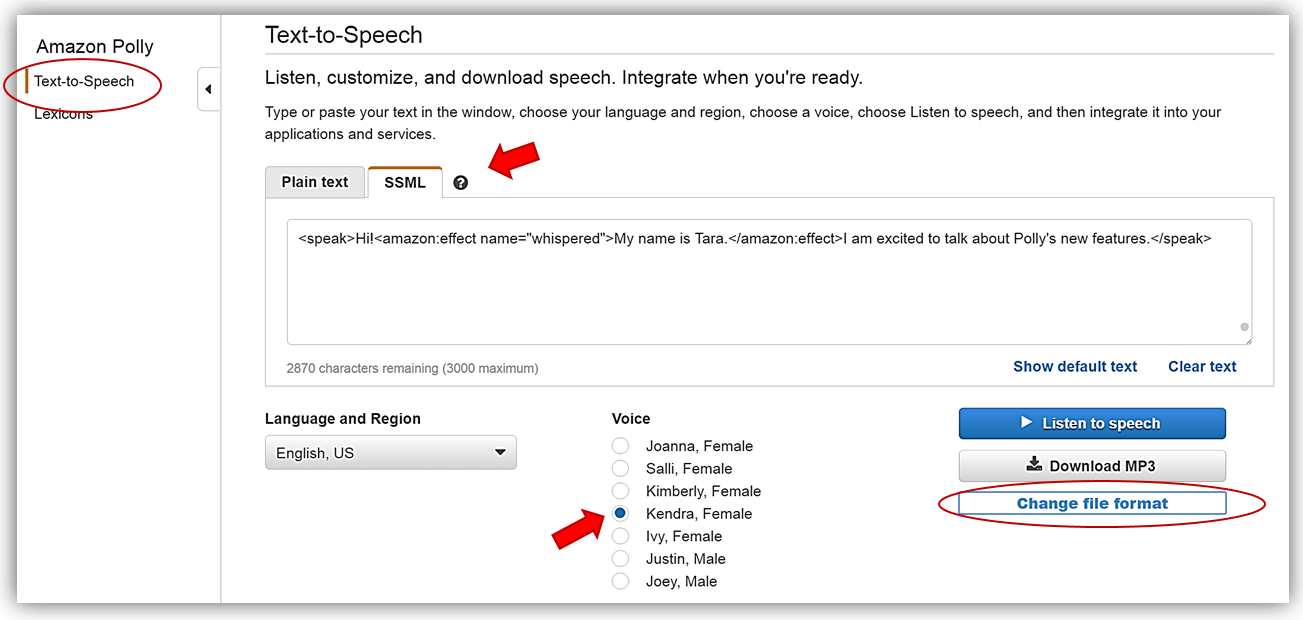1303x620 pixels.
Task: Click the SSML help question mark icon
Action: coord(460,183)
